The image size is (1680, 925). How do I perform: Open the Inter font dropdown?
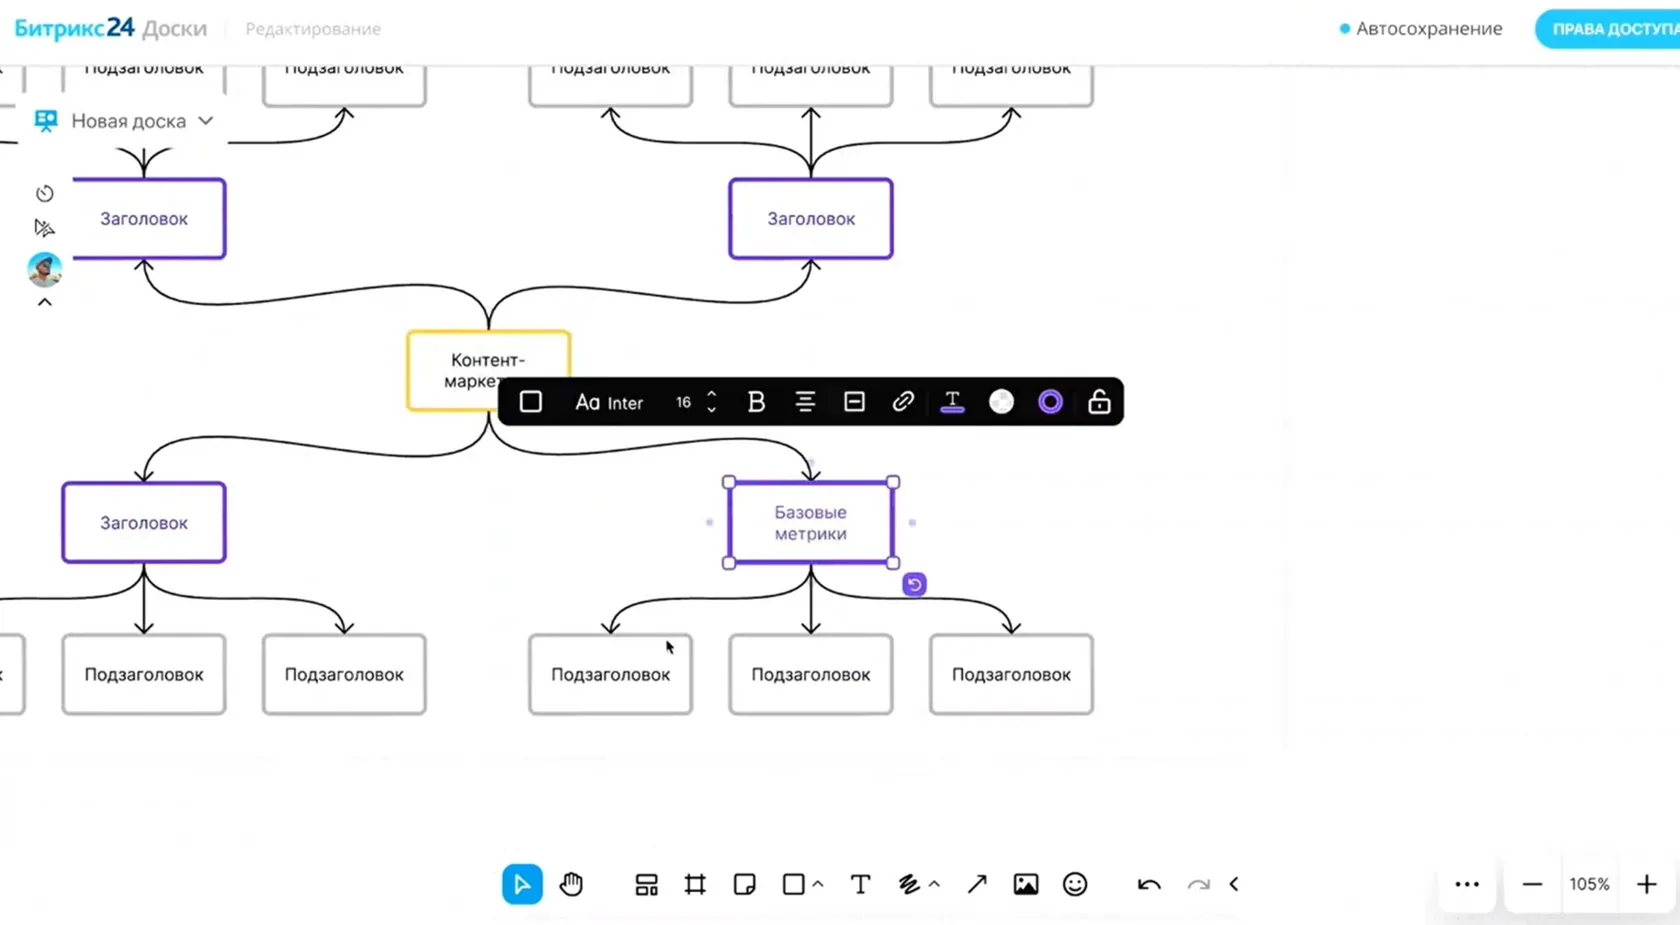pyautogui.click(x=609, y=402)
